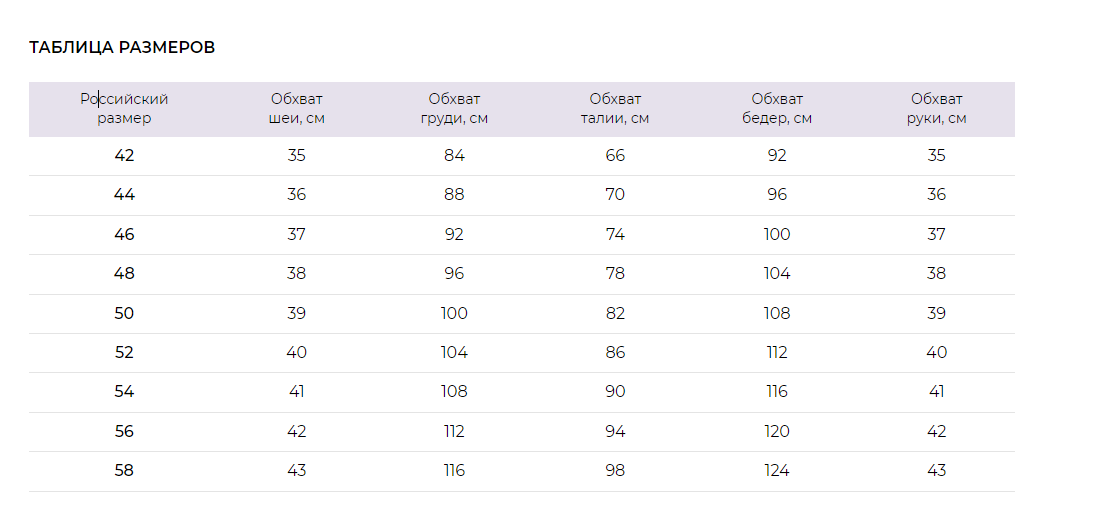
Task: Select size 44 row label
Action: [124, 195]
